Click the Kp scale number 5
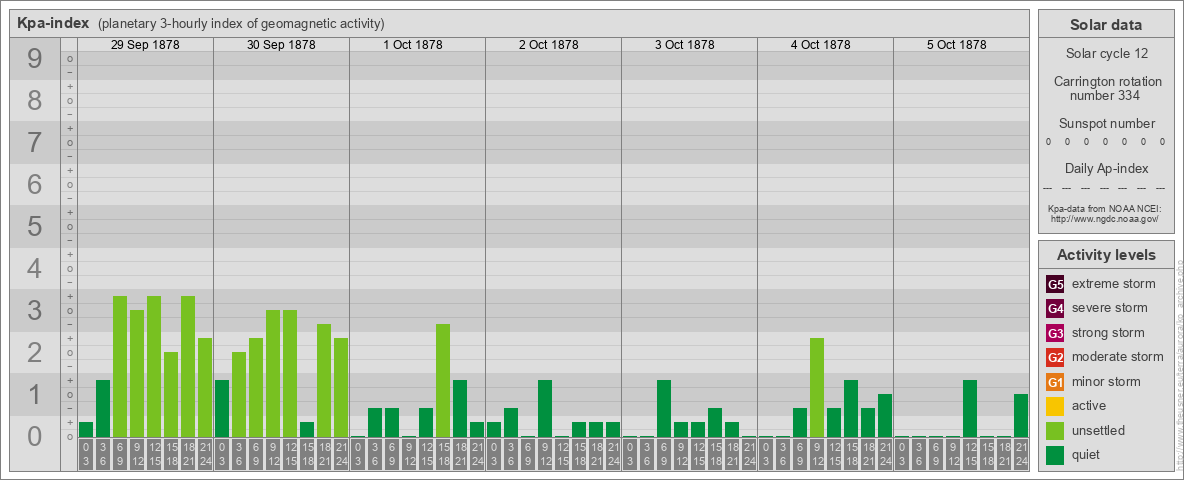This screenshot has width=1184, height=480. [35, 226]
